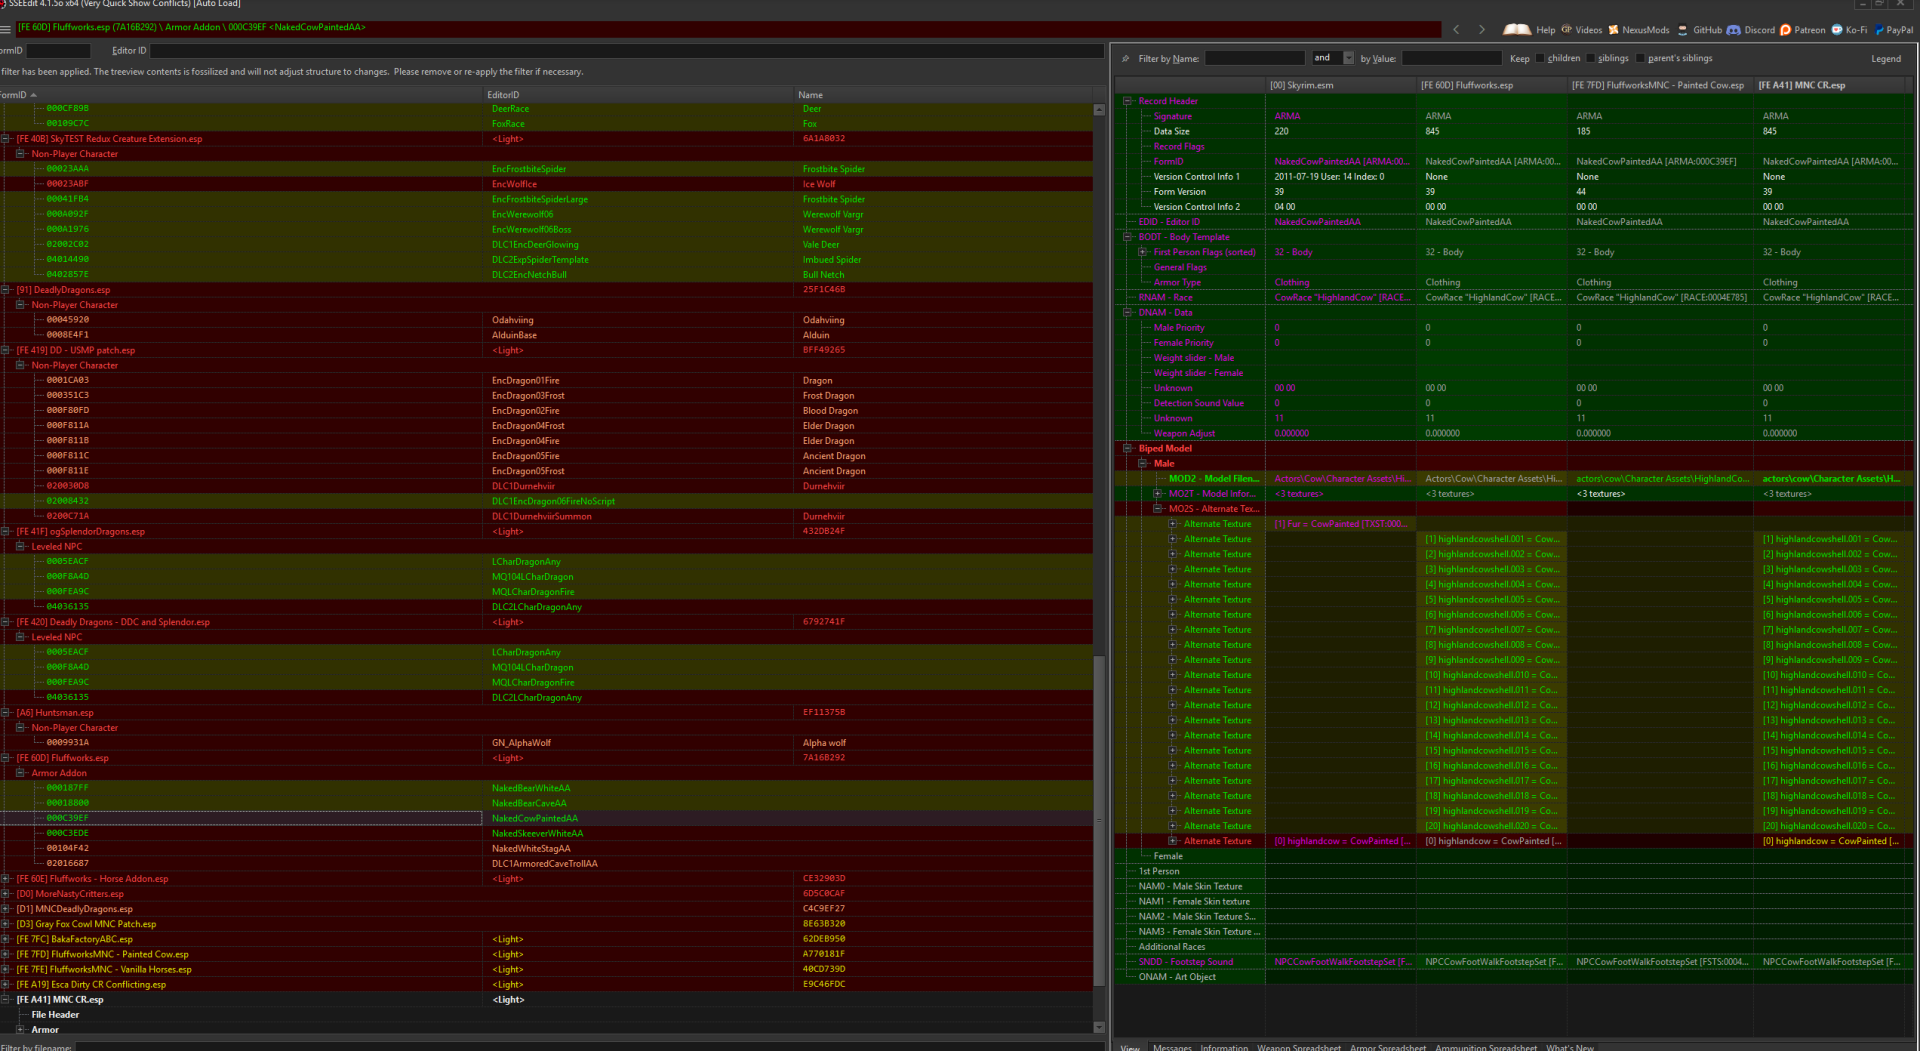Open the Patreon icon link
Viewport: 1920px width, 1051px height.
coord(1786,30)
